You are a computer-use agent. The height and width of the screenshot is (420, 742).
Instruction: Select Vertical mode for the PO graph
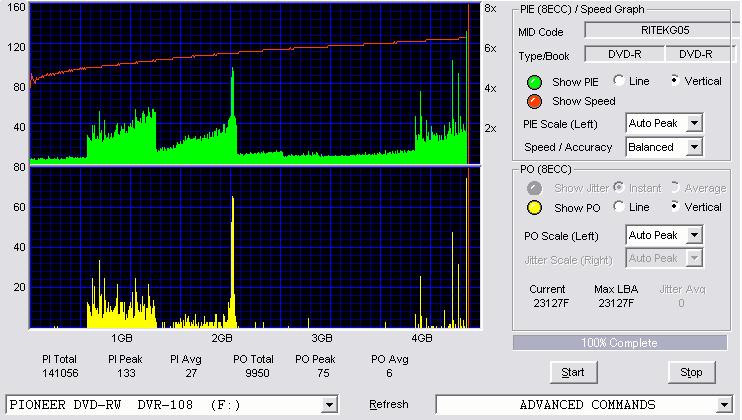point(675,206)
